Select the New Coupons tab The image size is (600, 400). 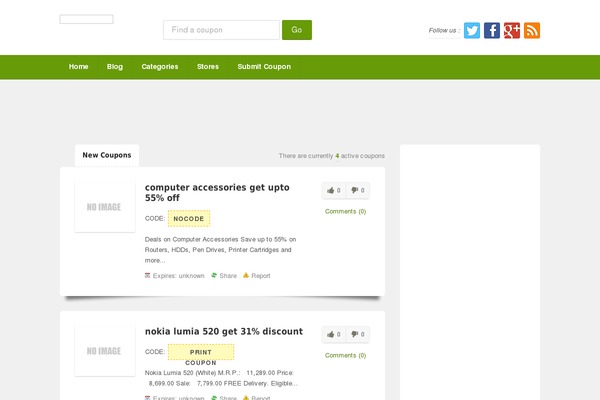click(107, 155)
